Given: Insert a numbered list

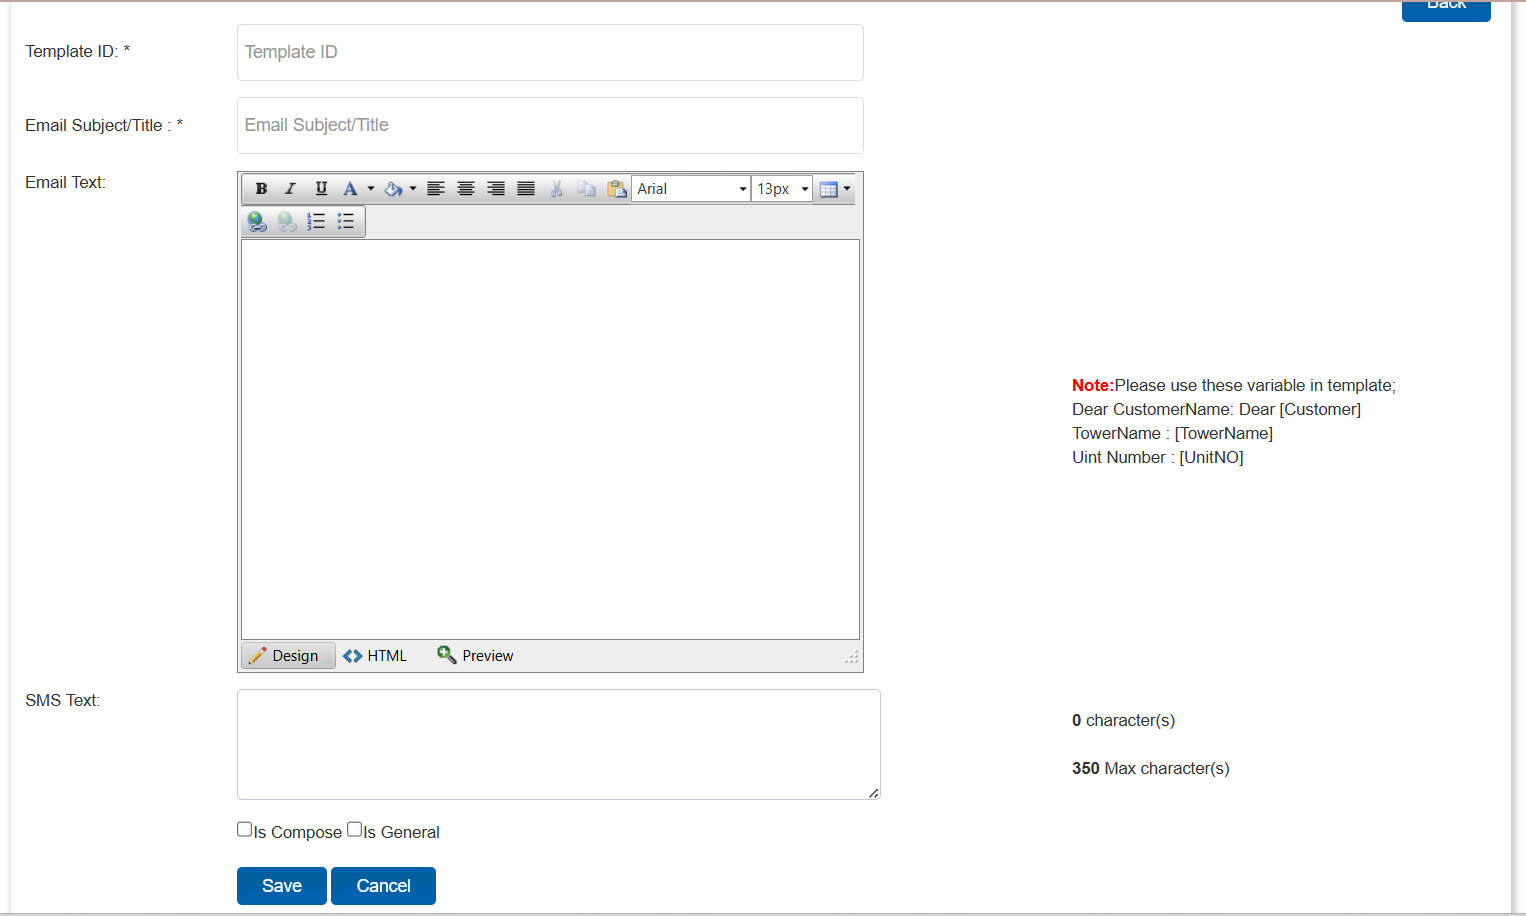Looking at the screenshot, I should (x=316, y=221).
